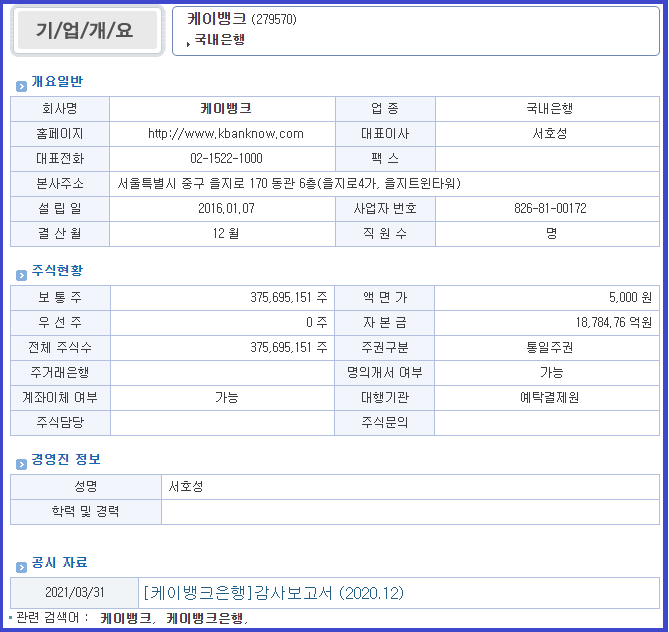The height and width of the screenshot is (632, 669).
Task: Click the 액면가 label cell
Action: pos(384,297)
